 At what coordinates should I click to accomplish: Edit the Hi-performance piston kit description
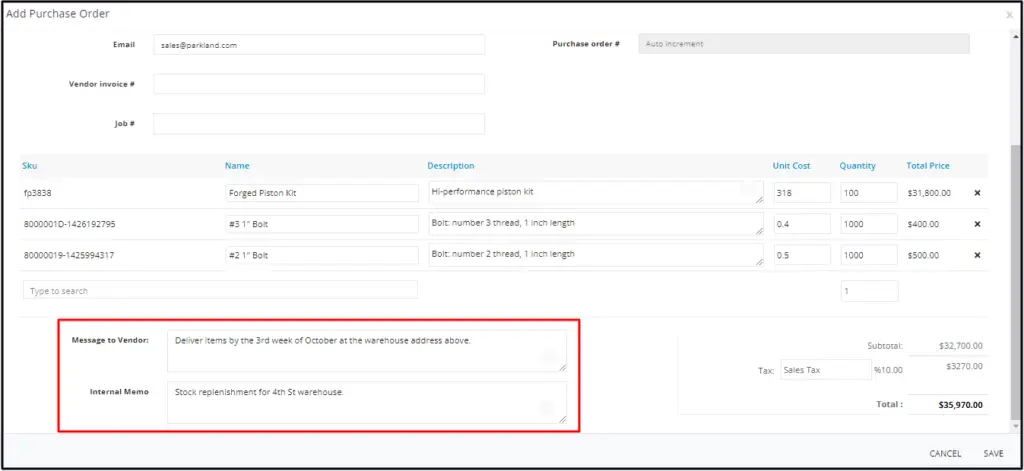pos(596,193)
